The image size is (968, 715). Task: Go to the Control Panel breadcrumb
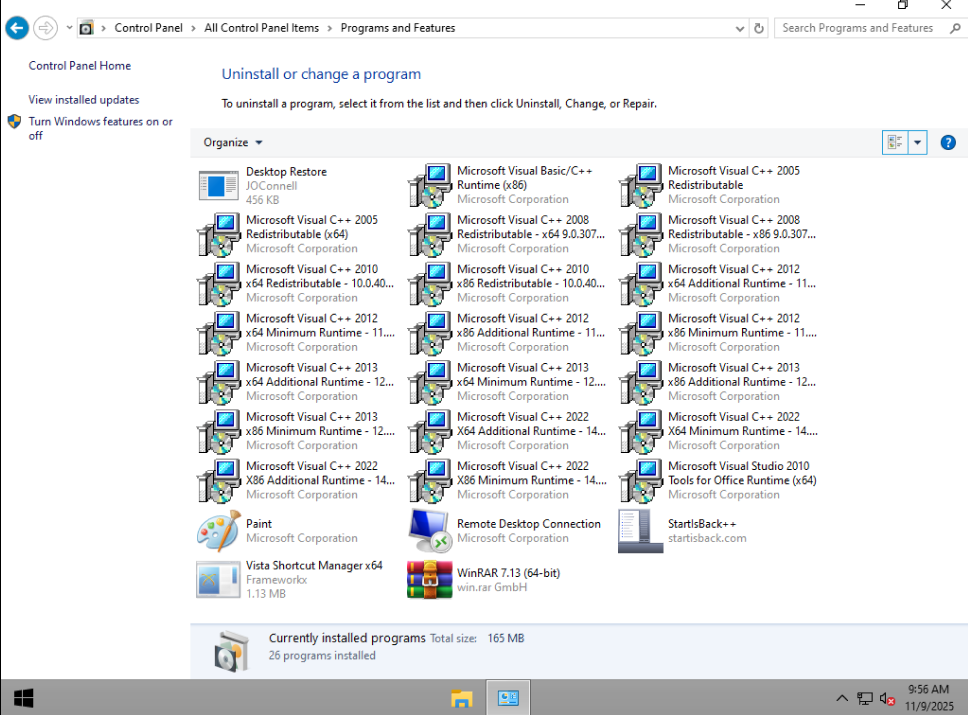[148, 28]
